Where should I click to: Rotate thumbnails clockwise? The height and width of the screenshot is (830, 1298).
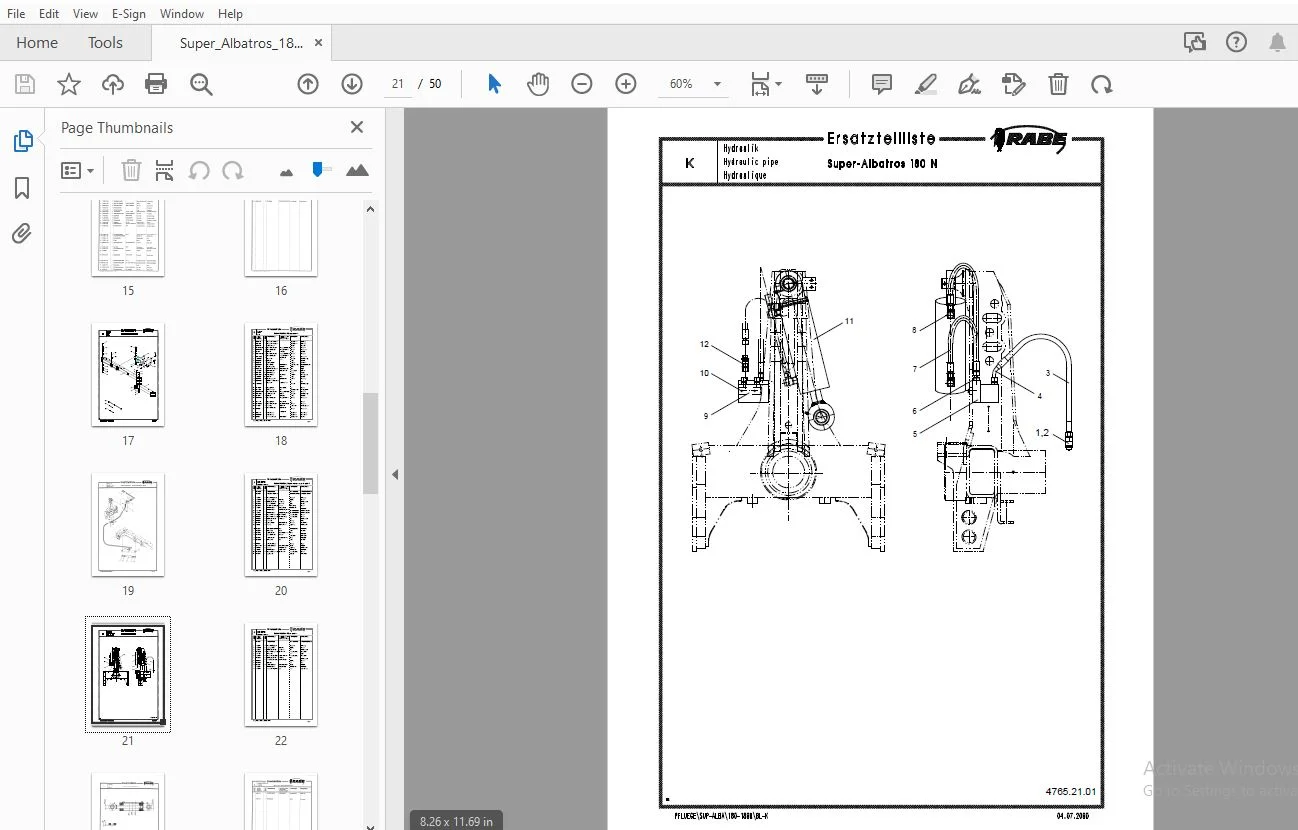(233, 171)
